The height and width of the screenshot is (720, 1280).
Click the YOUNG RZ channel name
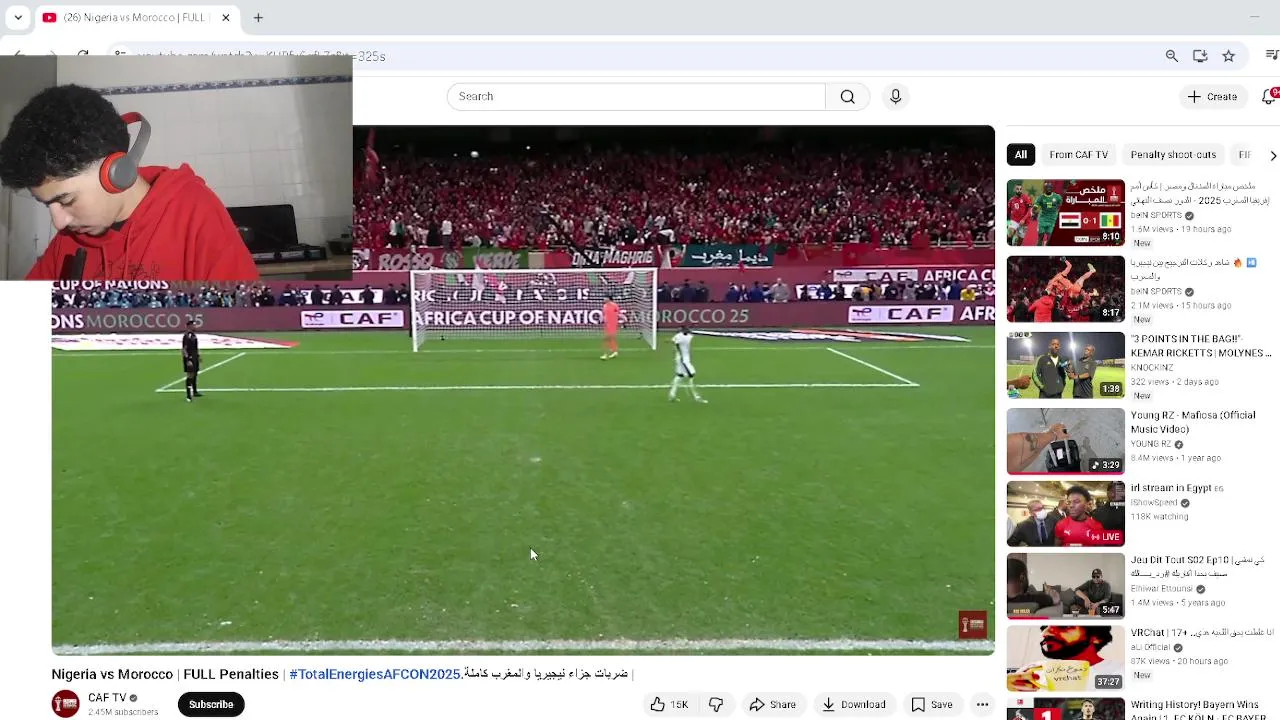click(1151, 444)
